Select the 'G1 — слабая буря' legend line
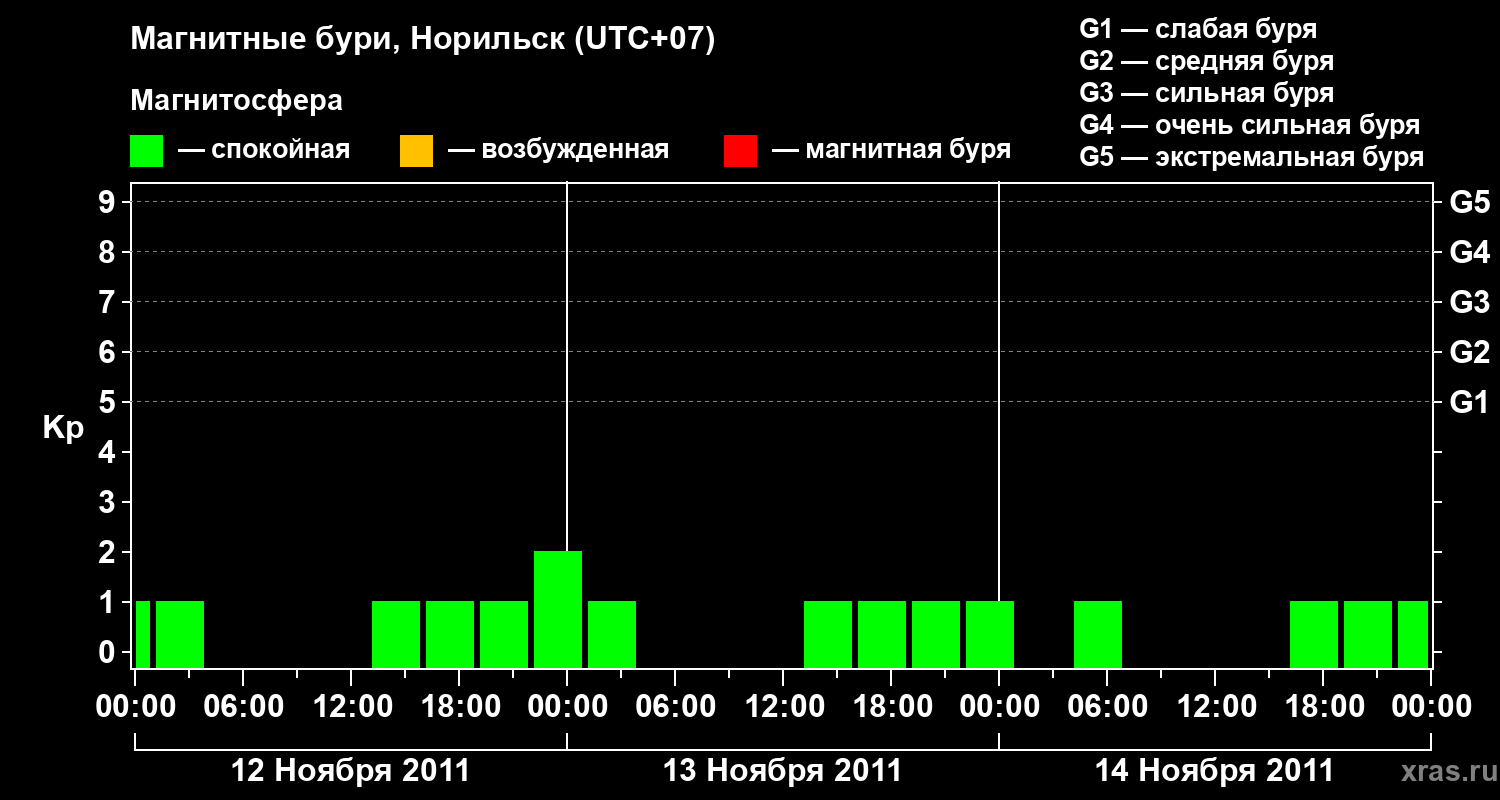This screenshot has width=1500, height=800. 1198,29
